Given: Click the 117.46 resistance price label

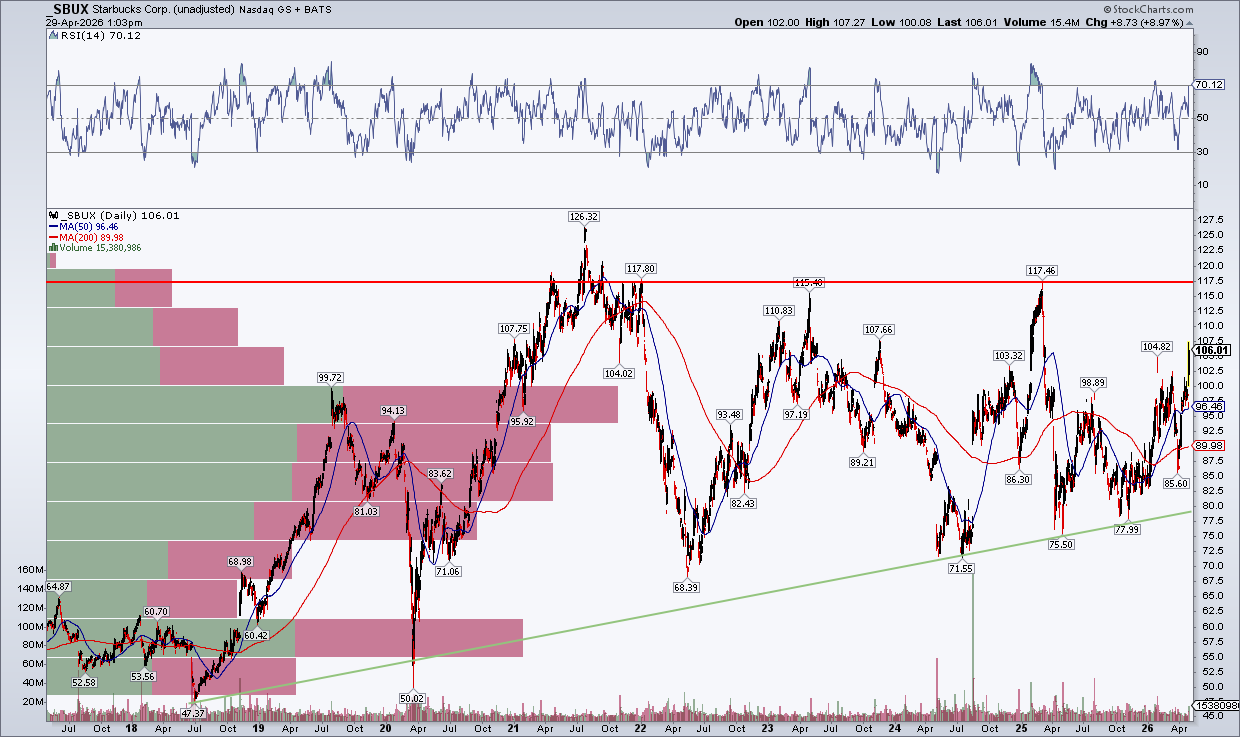Looking at the screenshot, I should (1041, 270).
